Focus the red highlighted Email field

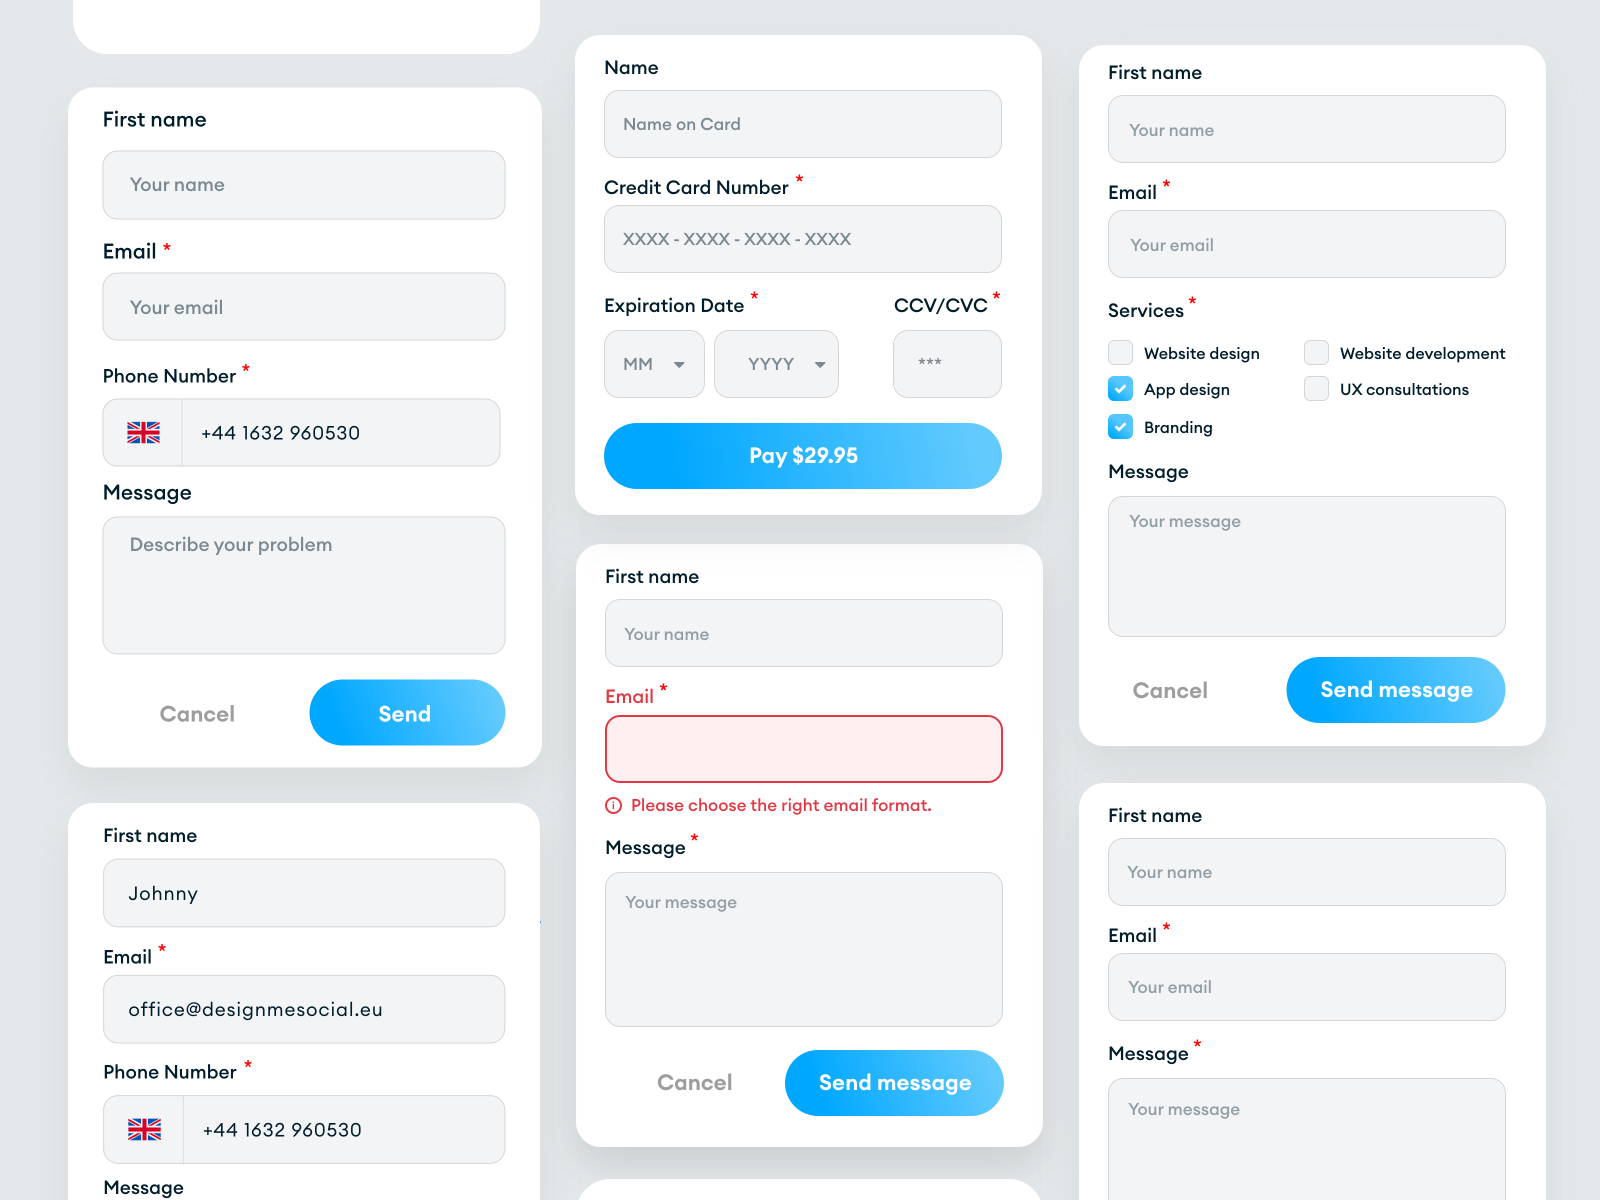pyautogui.click(x=803, y=749)
